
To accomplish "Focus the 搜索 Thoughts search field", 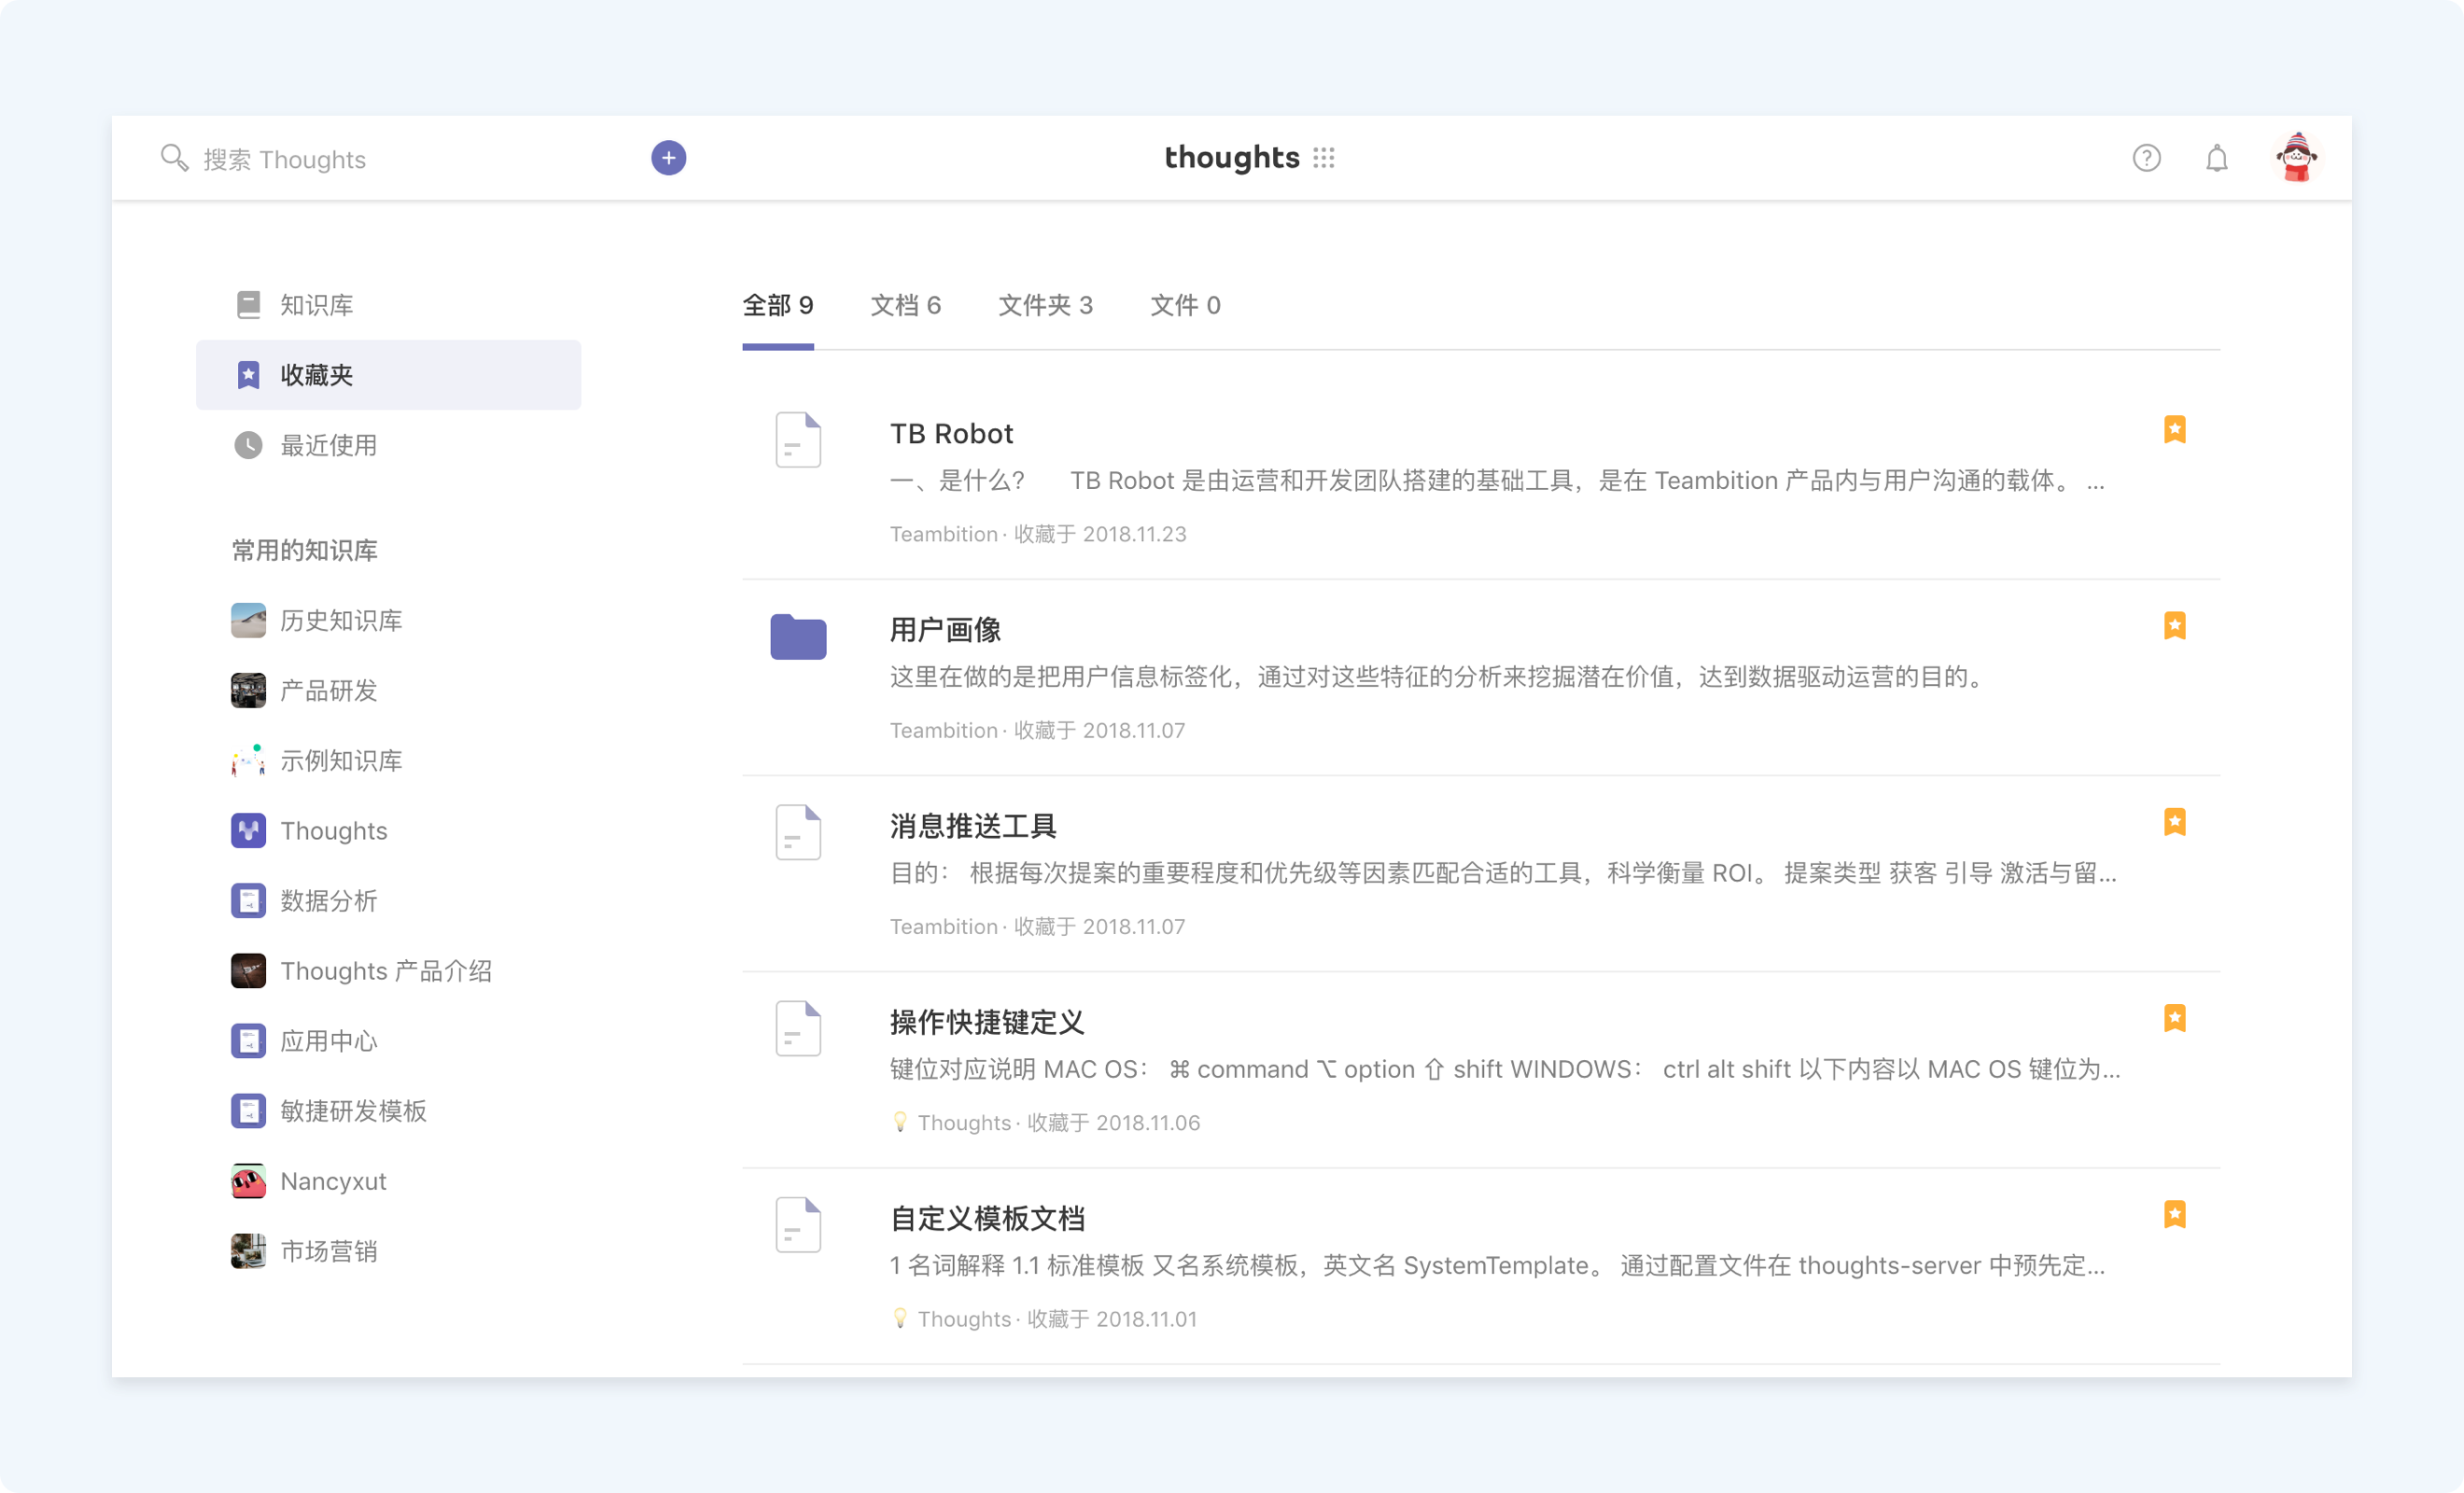I will [285, 159].
